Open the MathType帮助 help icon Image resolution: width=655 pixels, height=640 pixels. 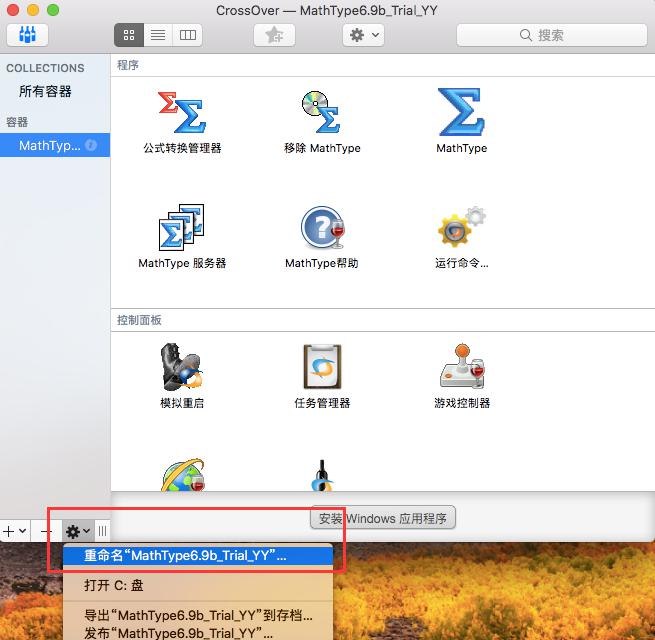(322, 228)
